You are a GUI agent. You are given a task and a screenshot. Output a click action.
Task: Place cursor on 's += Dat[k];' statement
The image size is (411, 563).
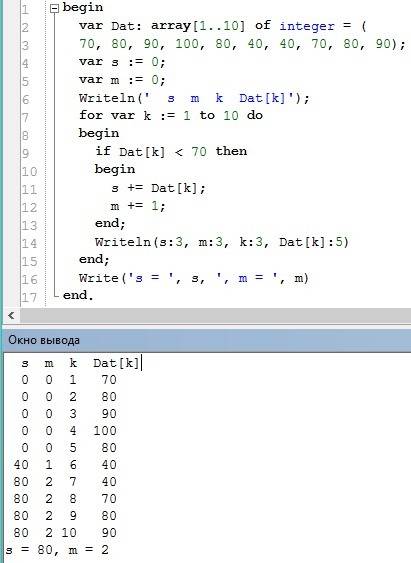[x=158, y=188]
